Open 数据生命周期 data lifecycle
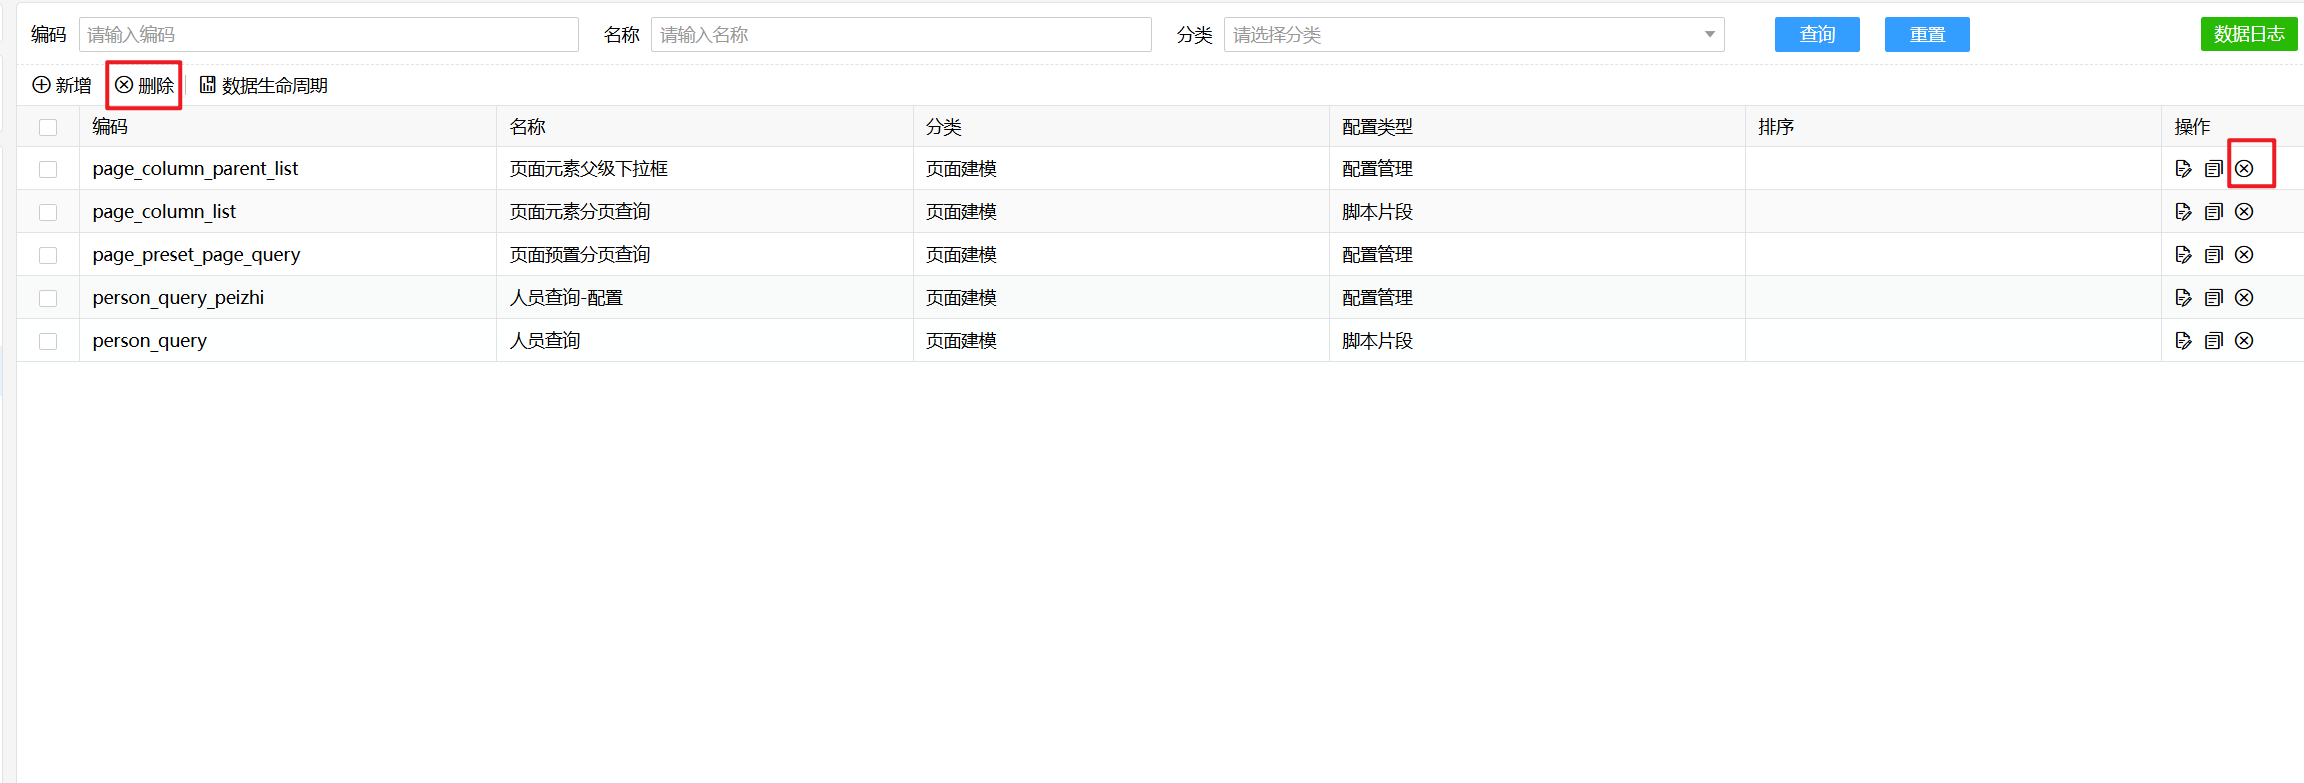Image resolution: width=2304 pixels, height=783 pixels. click(x=264, y=86)
